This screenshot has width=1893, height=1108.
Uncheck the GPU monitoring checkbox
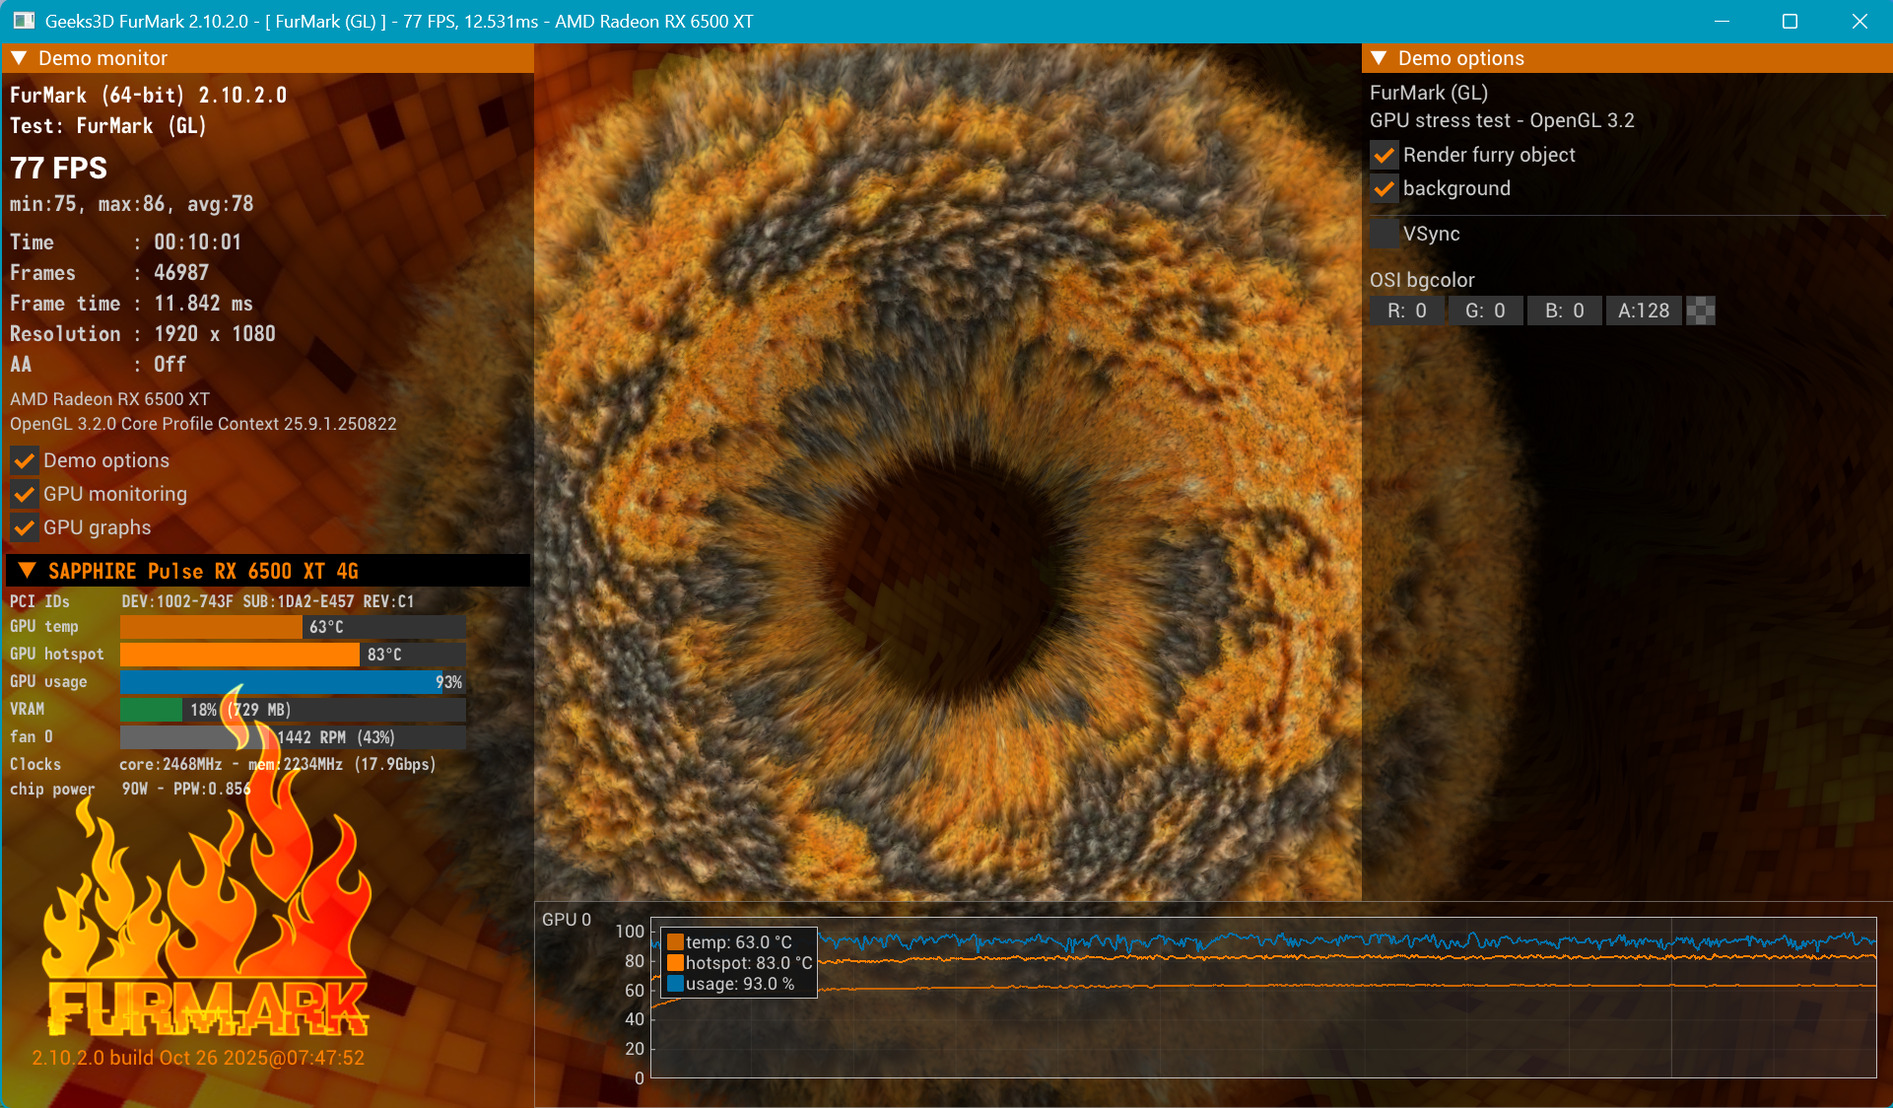pos(24,494)
